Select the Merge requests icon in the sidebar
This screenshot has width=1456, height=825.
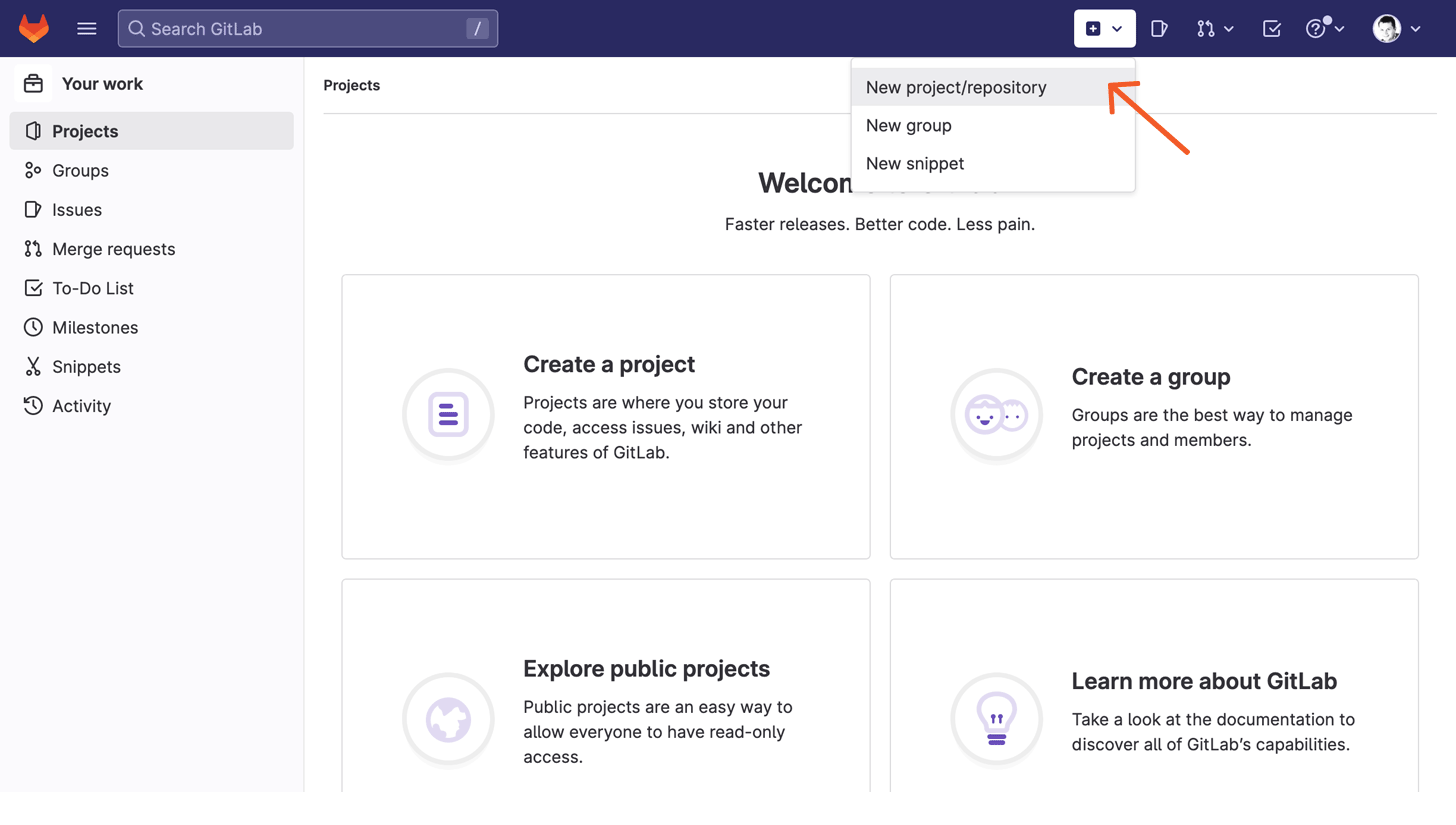tap(33, 248)
